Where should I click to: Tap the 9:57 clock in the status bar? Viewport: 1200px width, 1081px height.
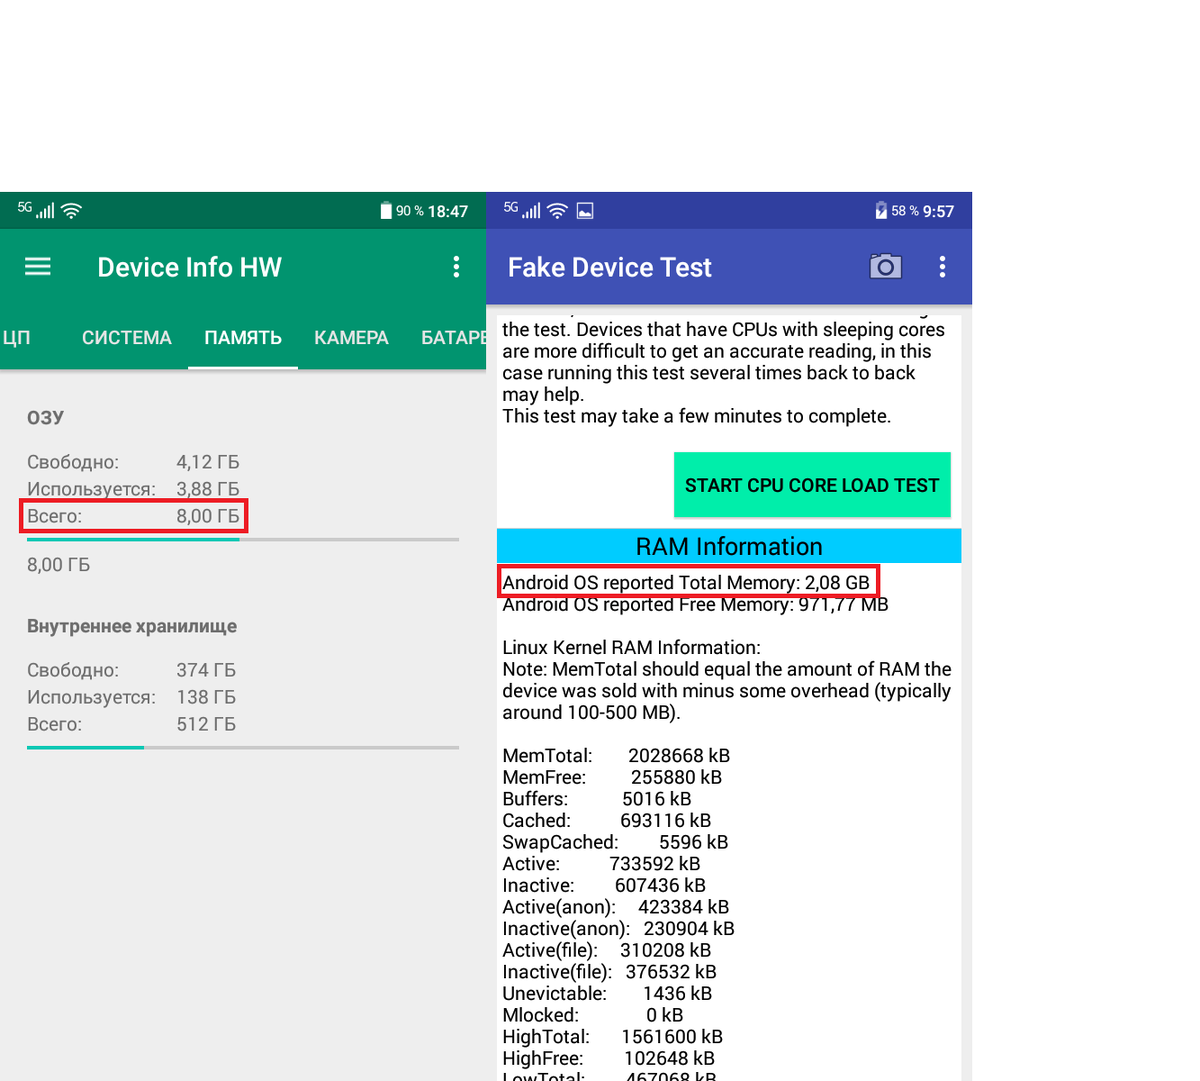point(938,211)
